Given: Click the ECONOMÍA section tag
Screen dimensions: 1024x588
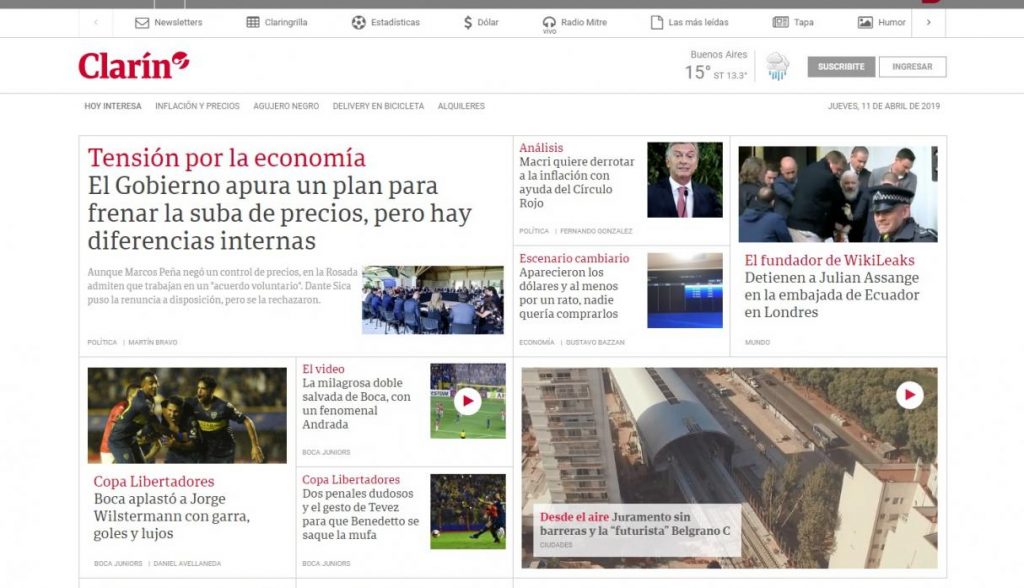Looking at the screenshot, I should pos(536,342).
